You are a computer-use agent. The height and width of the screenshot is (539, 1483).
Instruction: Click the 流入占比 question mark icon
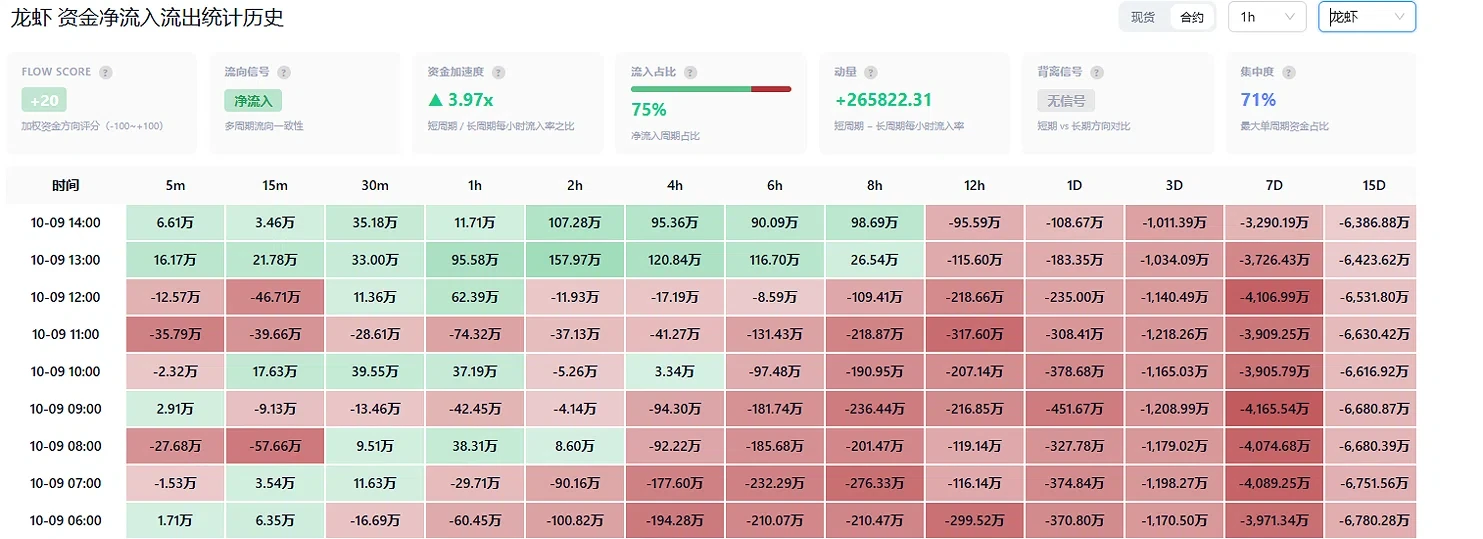690,73
